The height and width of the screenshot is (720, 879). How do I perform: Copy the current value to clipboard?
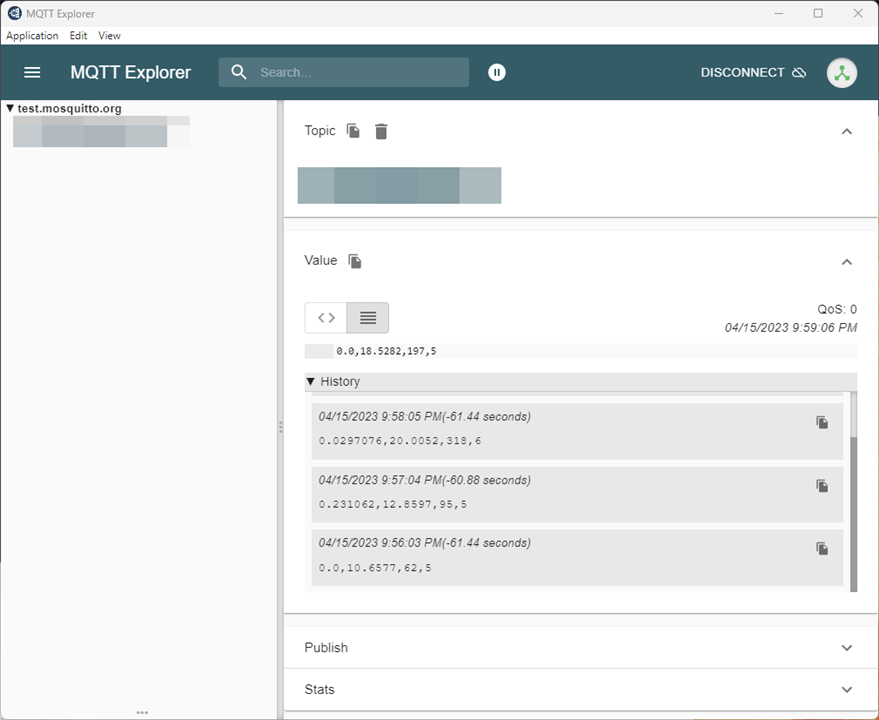pyautogui.click(x=355, y=261)
